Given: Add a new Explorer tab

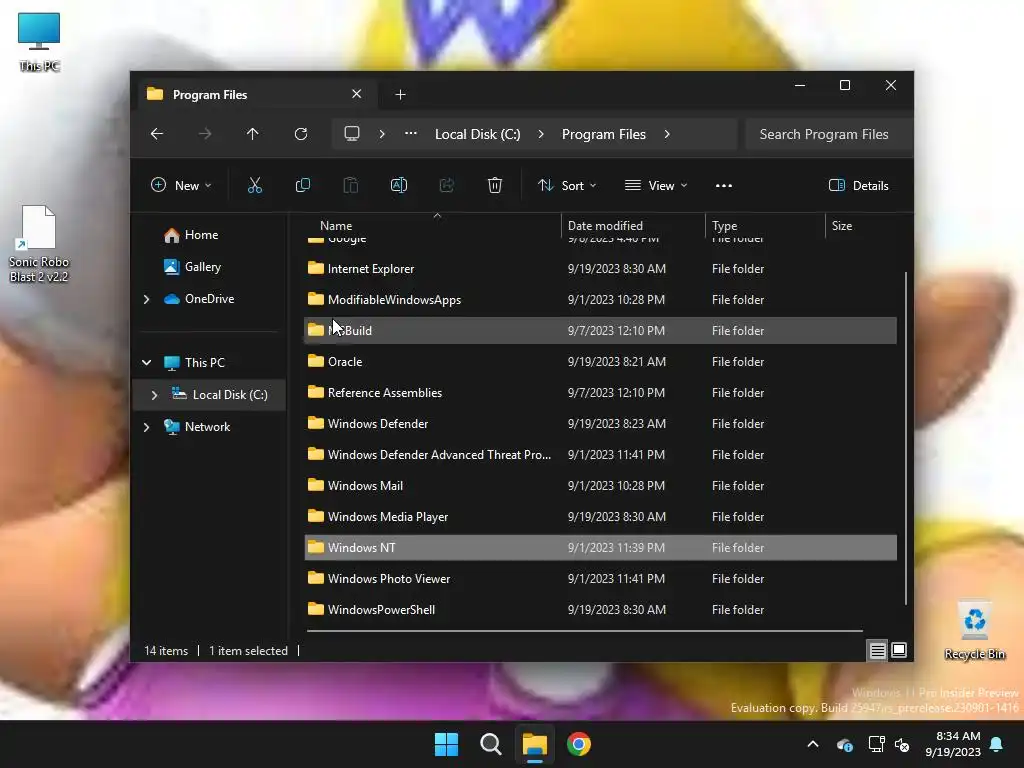Looking at the screenshot, I should pyautogui.click(x=400, y=95).
